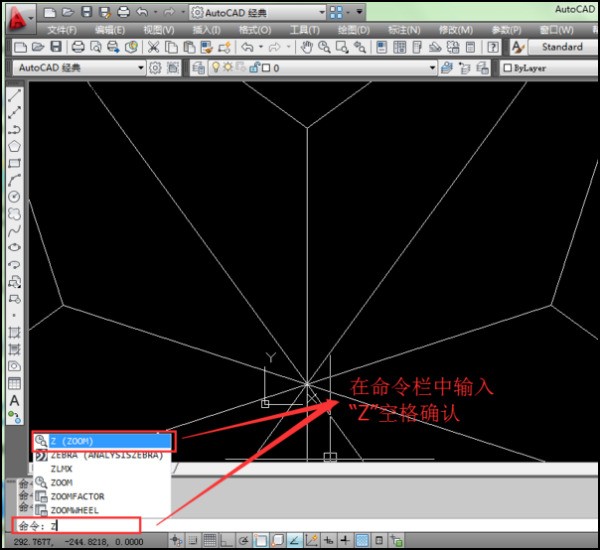Click the Table tool in draw toolbar
The image size is (600, 550).
click(x=14, y=383)
